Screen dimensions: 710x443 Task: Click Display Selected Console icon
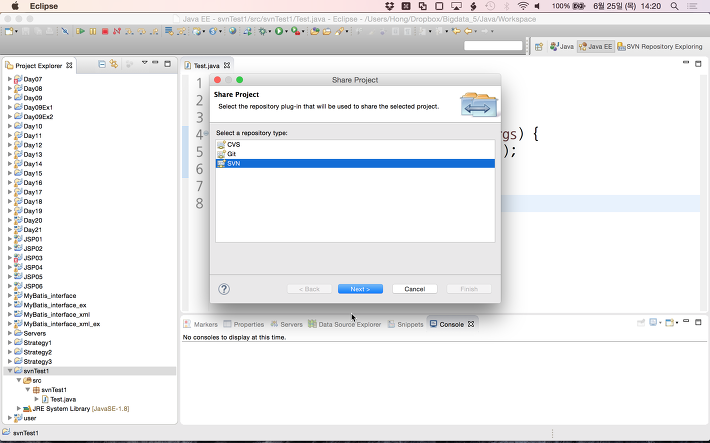click(x=653, y=323)
